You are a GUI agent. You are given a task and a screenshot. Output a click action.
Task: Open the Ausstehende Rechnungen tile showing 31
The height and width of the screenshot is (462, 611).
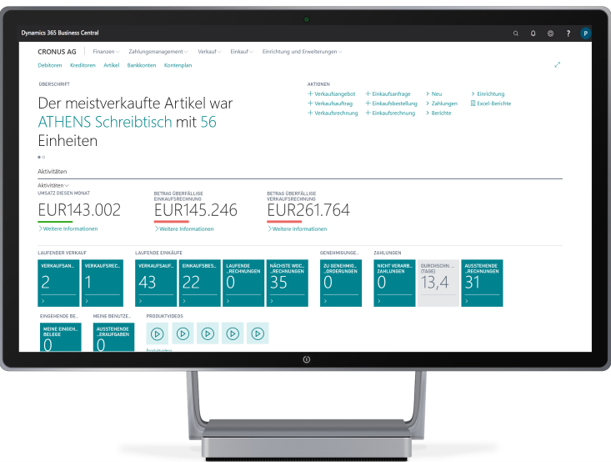tap(482, 283)
